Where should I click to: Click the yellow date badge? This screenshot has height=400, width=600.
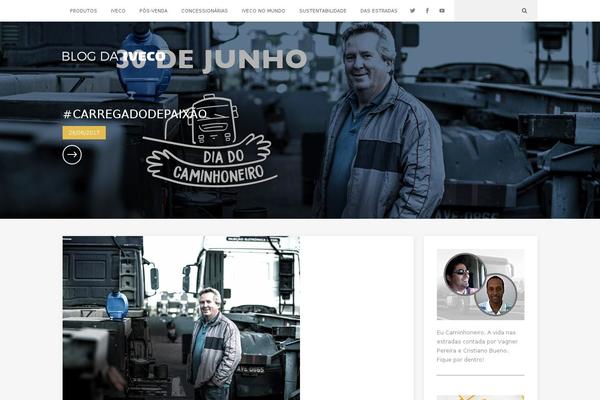point(84,133)
